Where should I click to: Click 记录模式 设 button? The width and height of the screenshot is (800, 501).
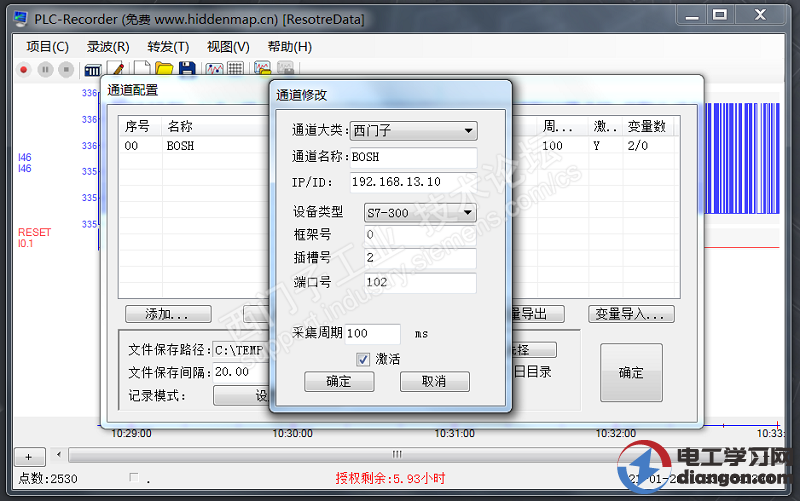click(241, 396)
